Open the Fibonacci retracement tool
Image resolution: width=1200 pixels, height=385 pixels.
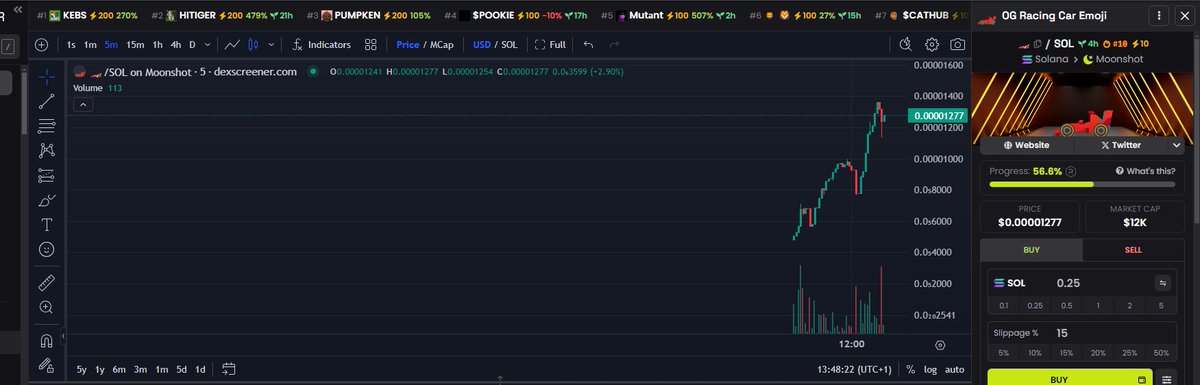46,126
